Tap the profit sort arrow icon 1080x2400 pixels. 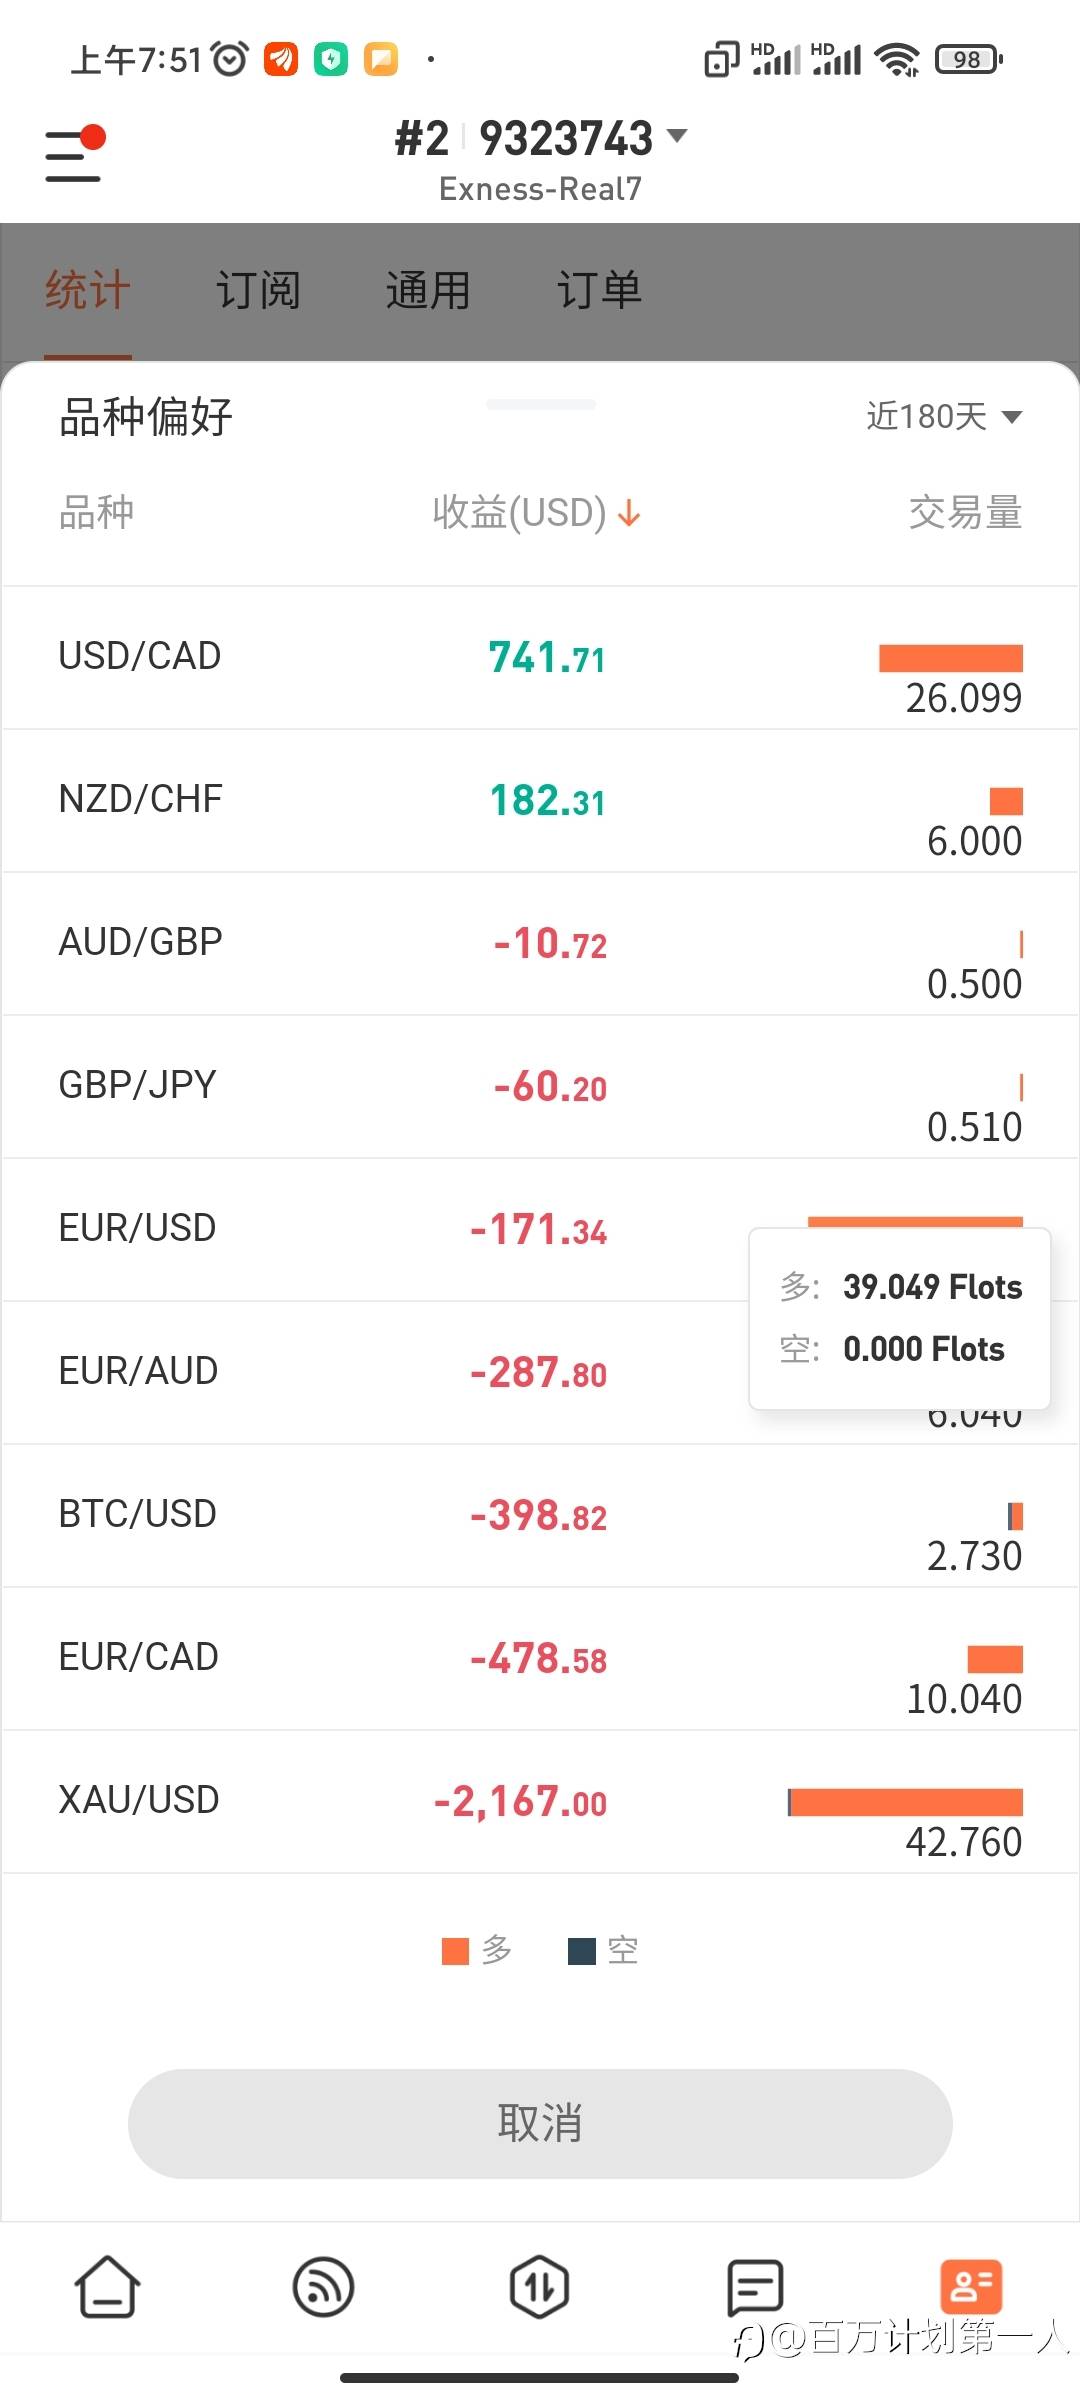coord(629,513)
